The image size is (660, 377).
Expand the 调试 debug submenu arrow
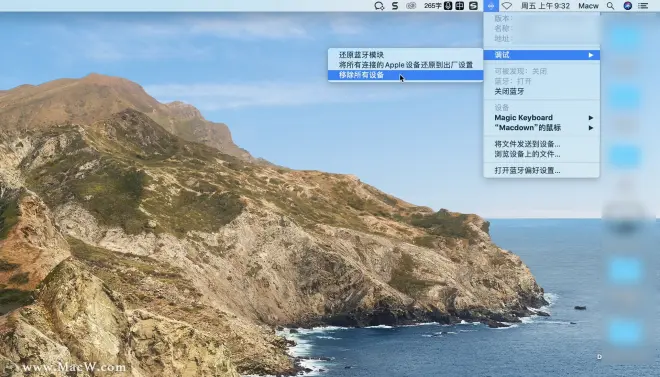[591, 55]
